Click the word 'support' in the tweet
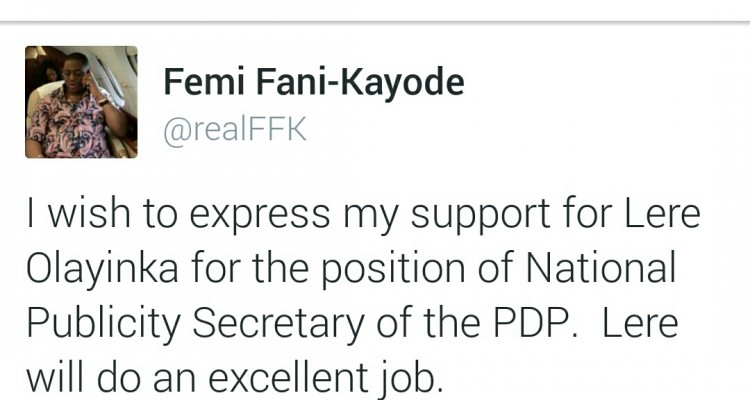750x400 pixels. click(480, 216)
